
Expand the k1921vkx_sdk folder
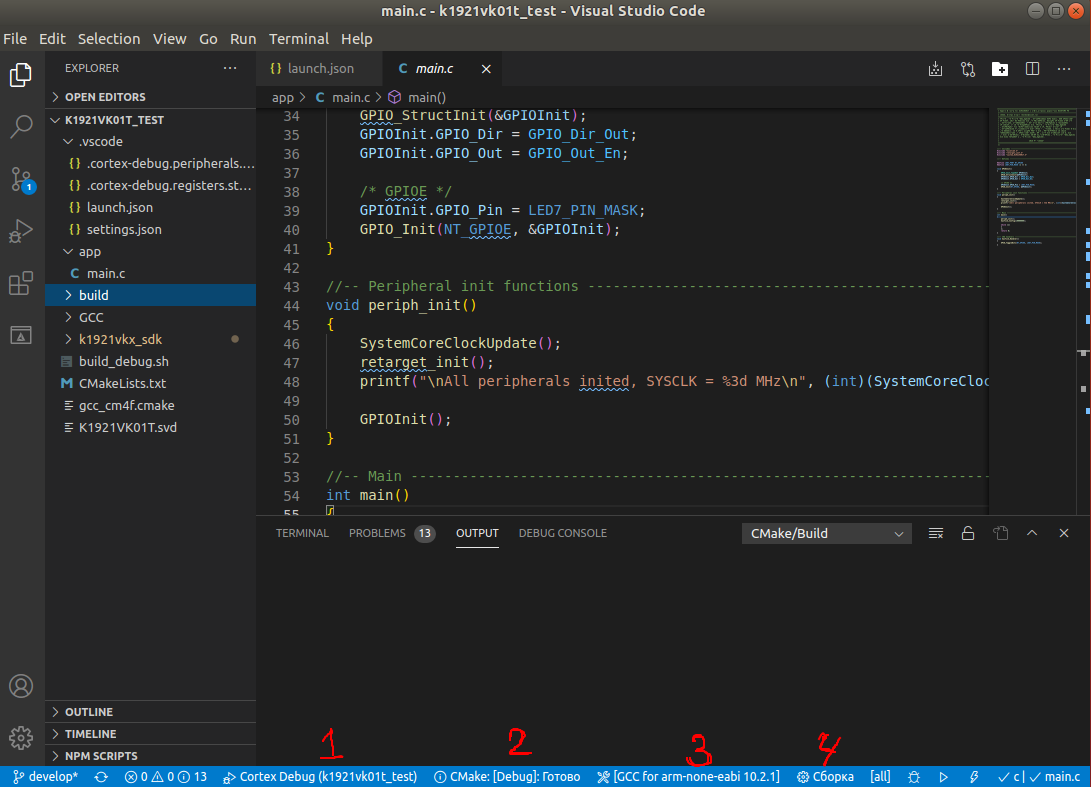tap(150, 340)
